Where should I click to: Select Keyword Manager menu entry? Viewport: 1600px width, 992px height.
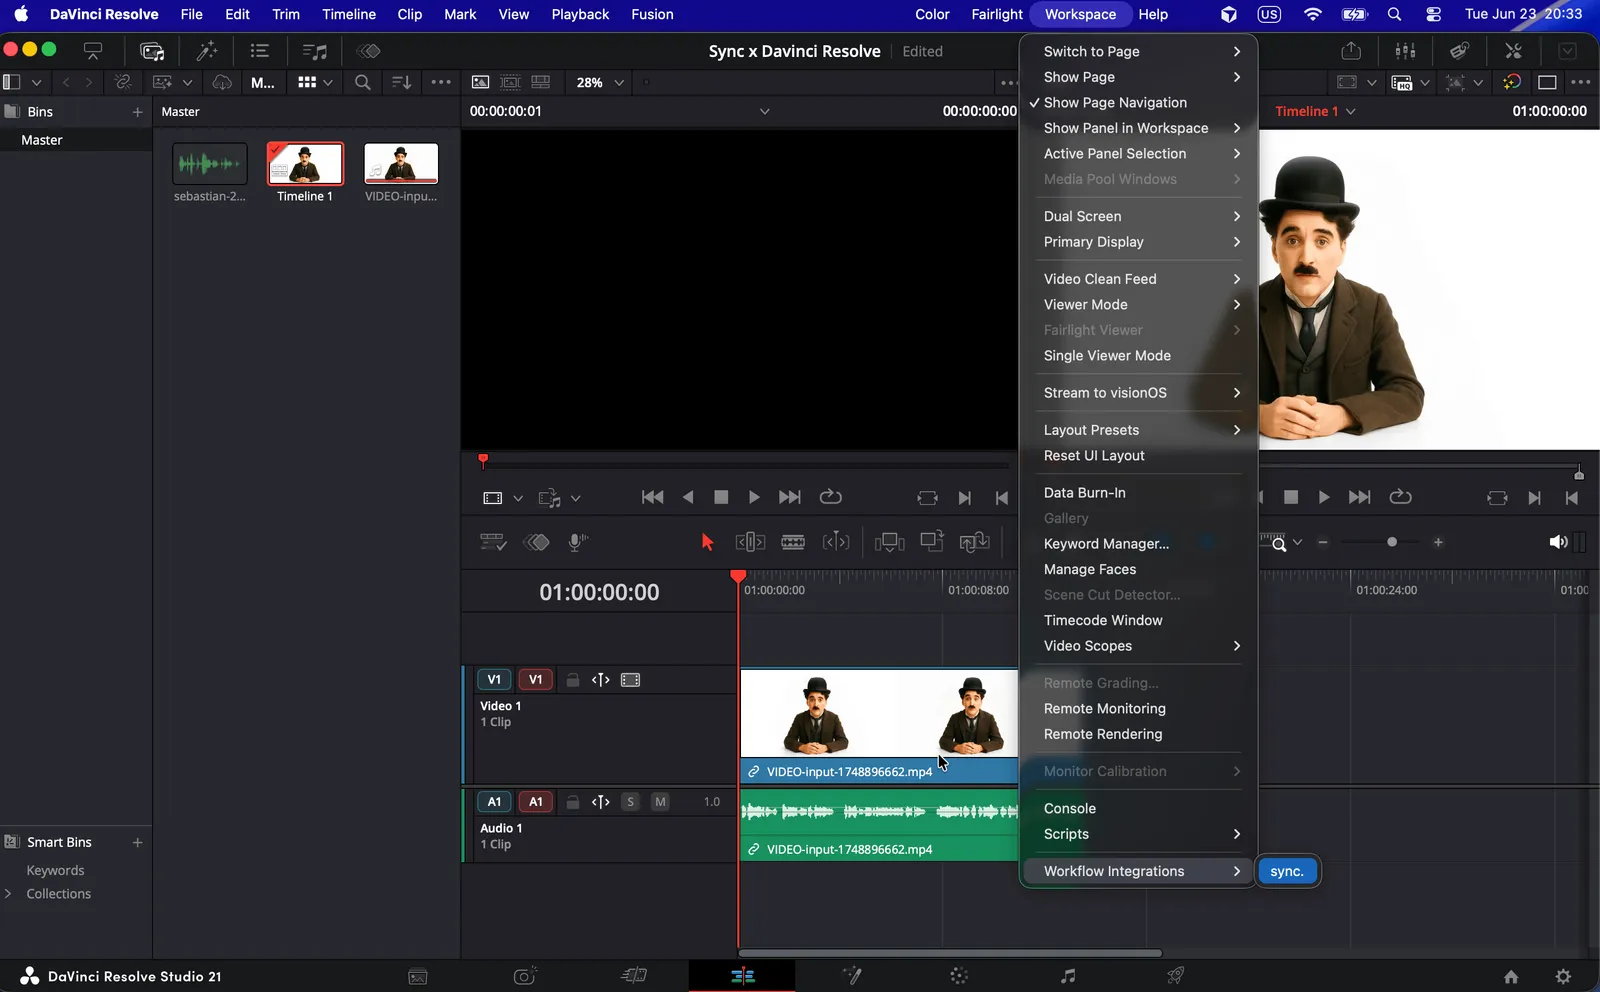pyautogui.click(x=1139, y=544)
